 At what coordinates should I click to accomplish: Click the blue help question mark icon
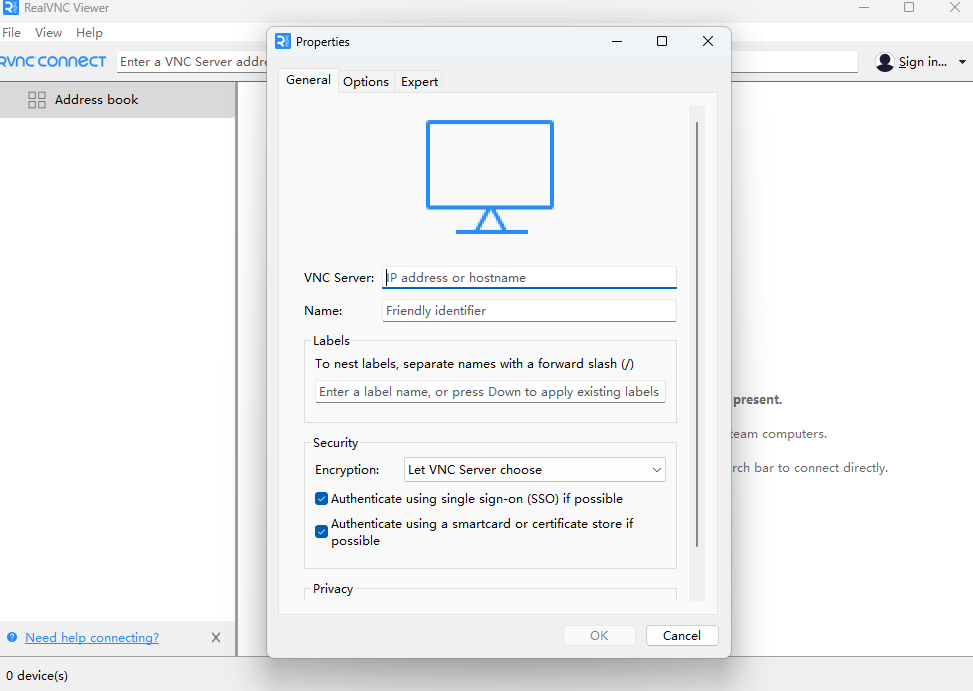[x=12, y=638]
